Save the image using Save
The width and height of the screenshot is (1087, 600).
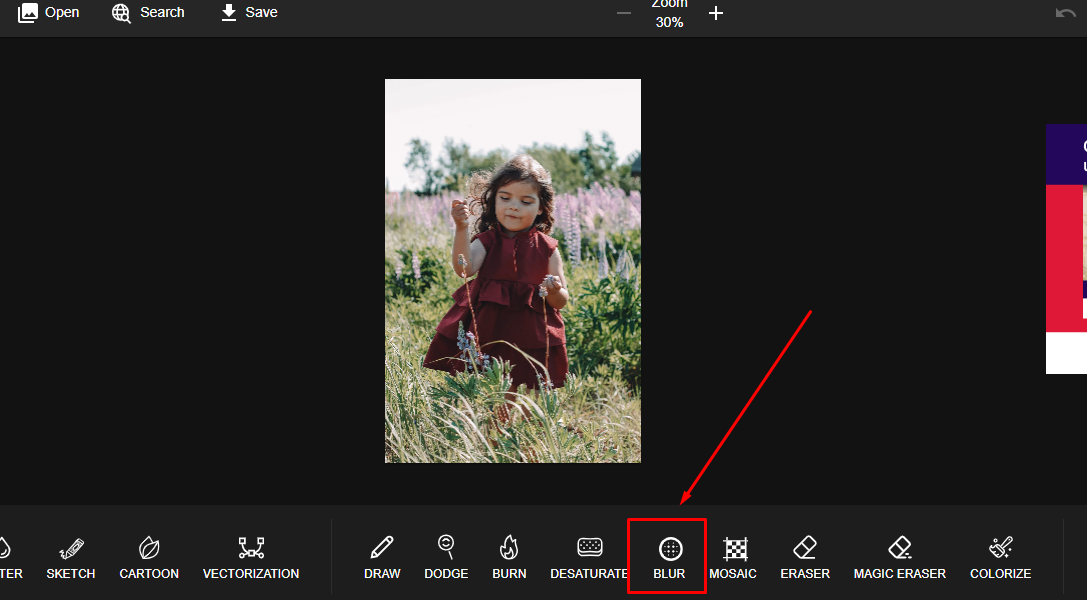249,12
